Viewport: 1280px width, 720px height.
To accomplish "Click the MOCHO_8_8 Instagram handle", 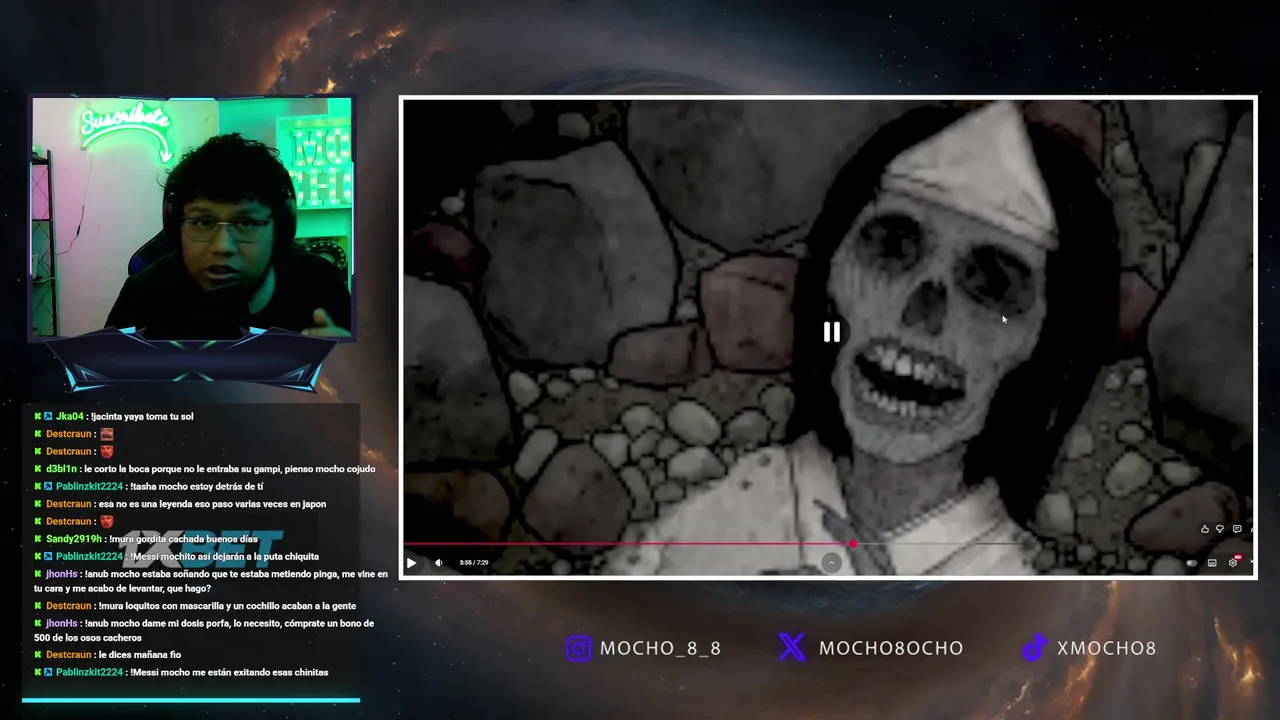I will [x=660, y=648].
